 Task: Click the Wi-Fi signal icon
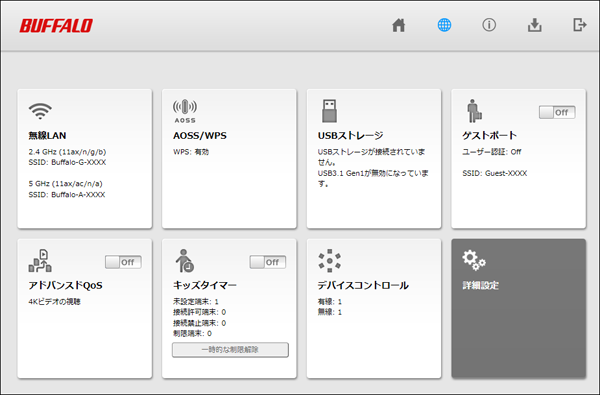[x=40, y=111]
